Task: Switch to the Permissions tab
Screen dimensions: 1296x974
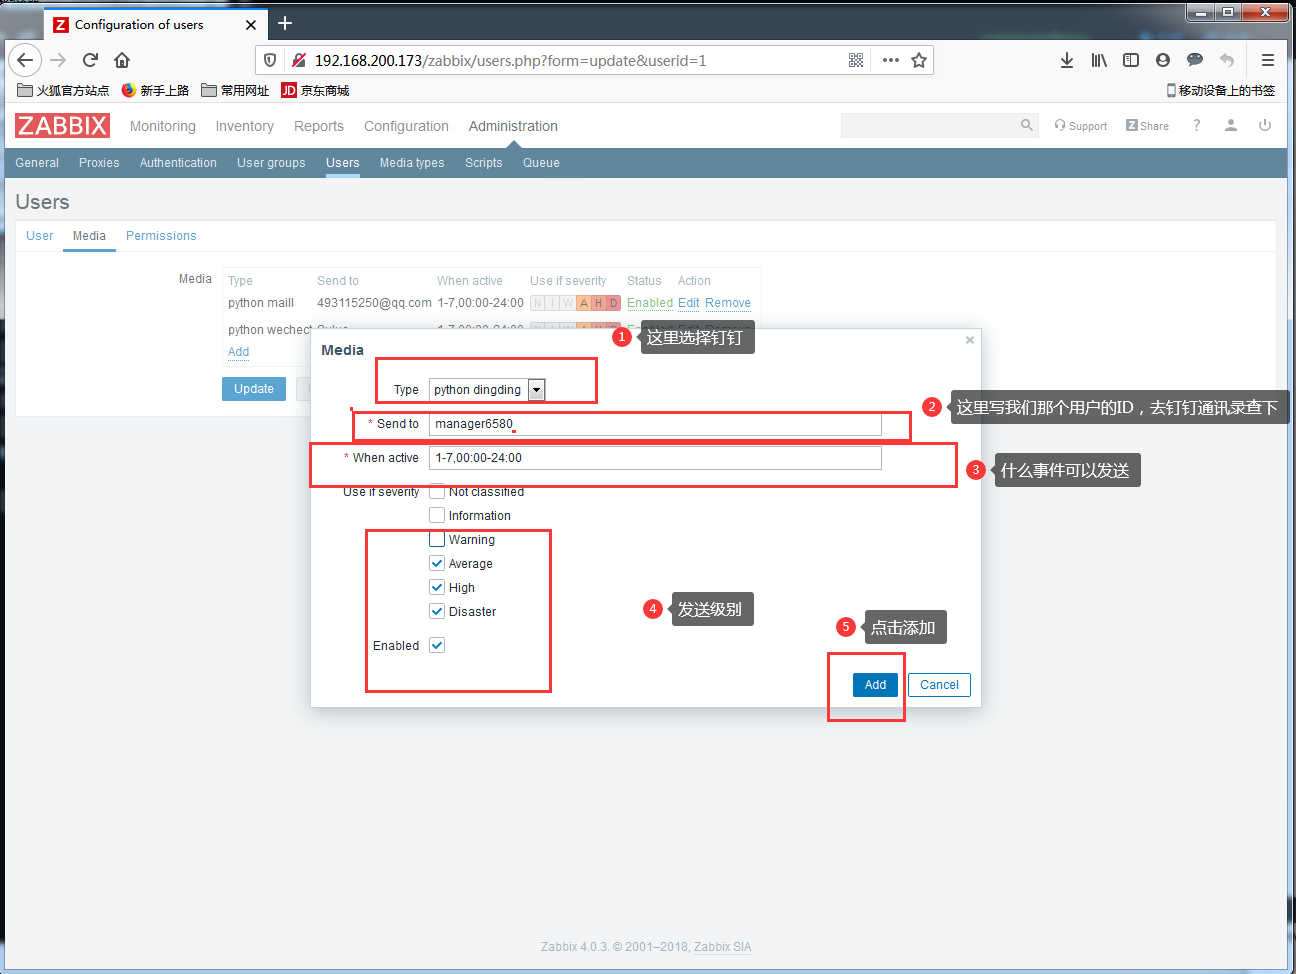Action: coord(161,236)
